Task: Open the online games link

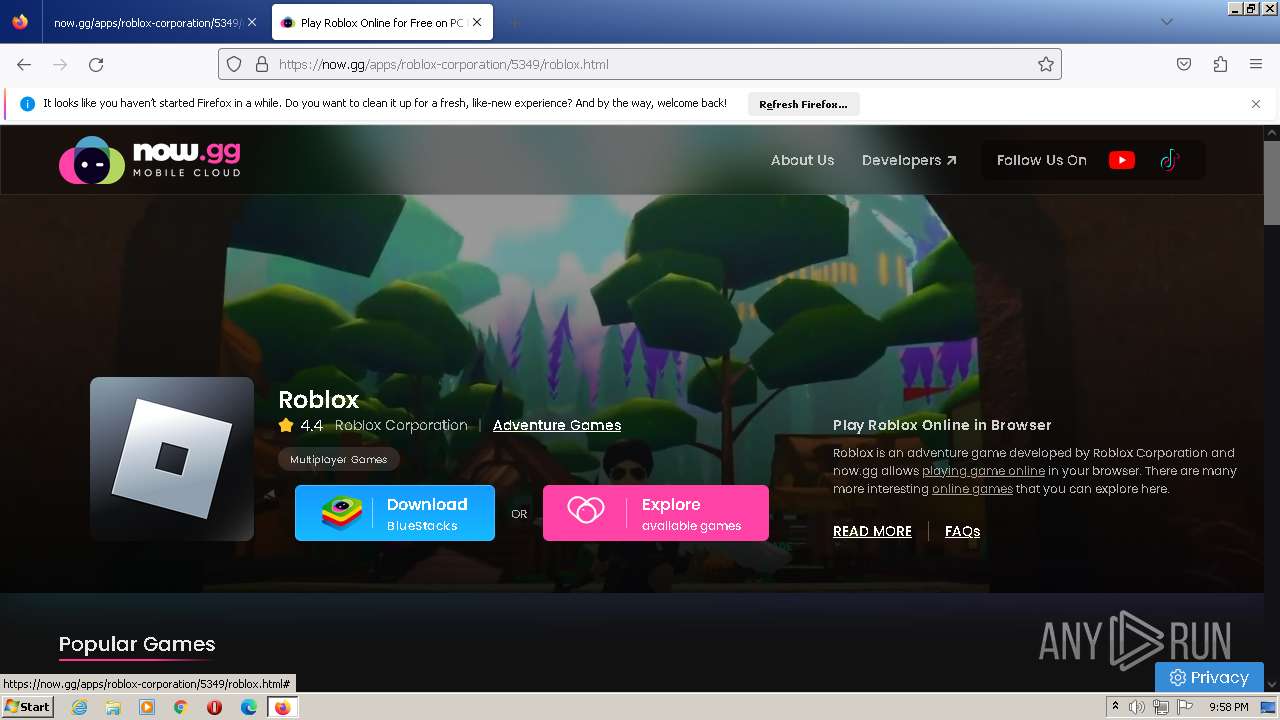Action: click(x=972, y=489)
